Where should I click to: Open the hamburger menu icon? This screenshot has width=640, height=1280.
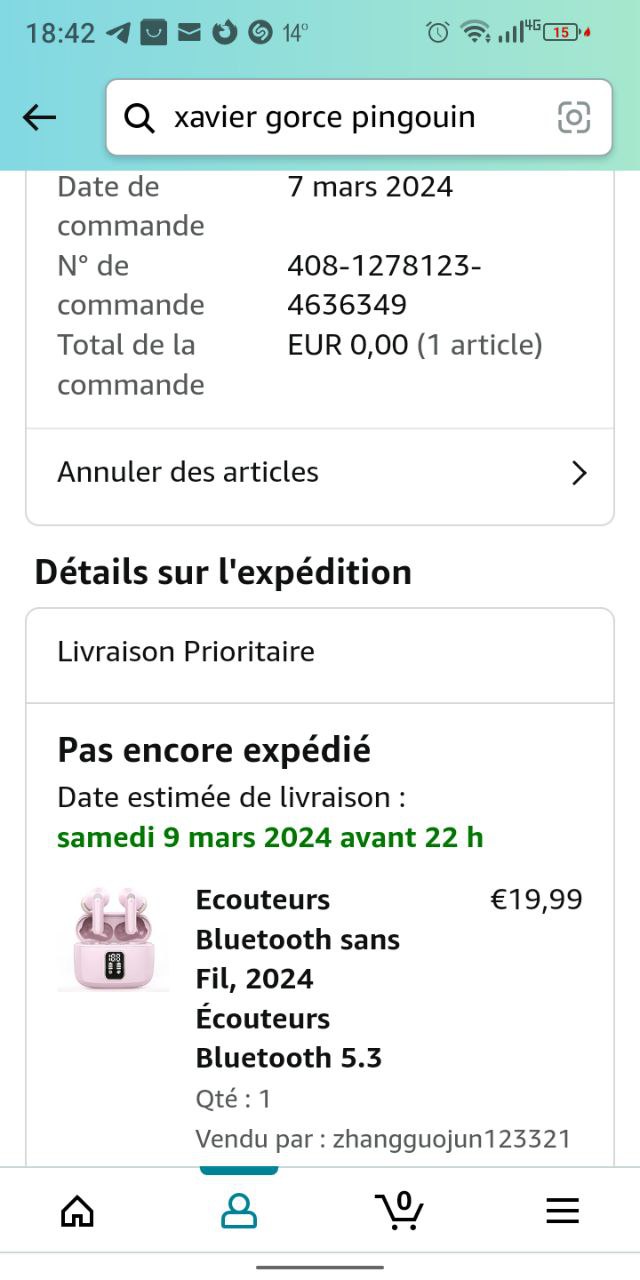pos(562,1211)
